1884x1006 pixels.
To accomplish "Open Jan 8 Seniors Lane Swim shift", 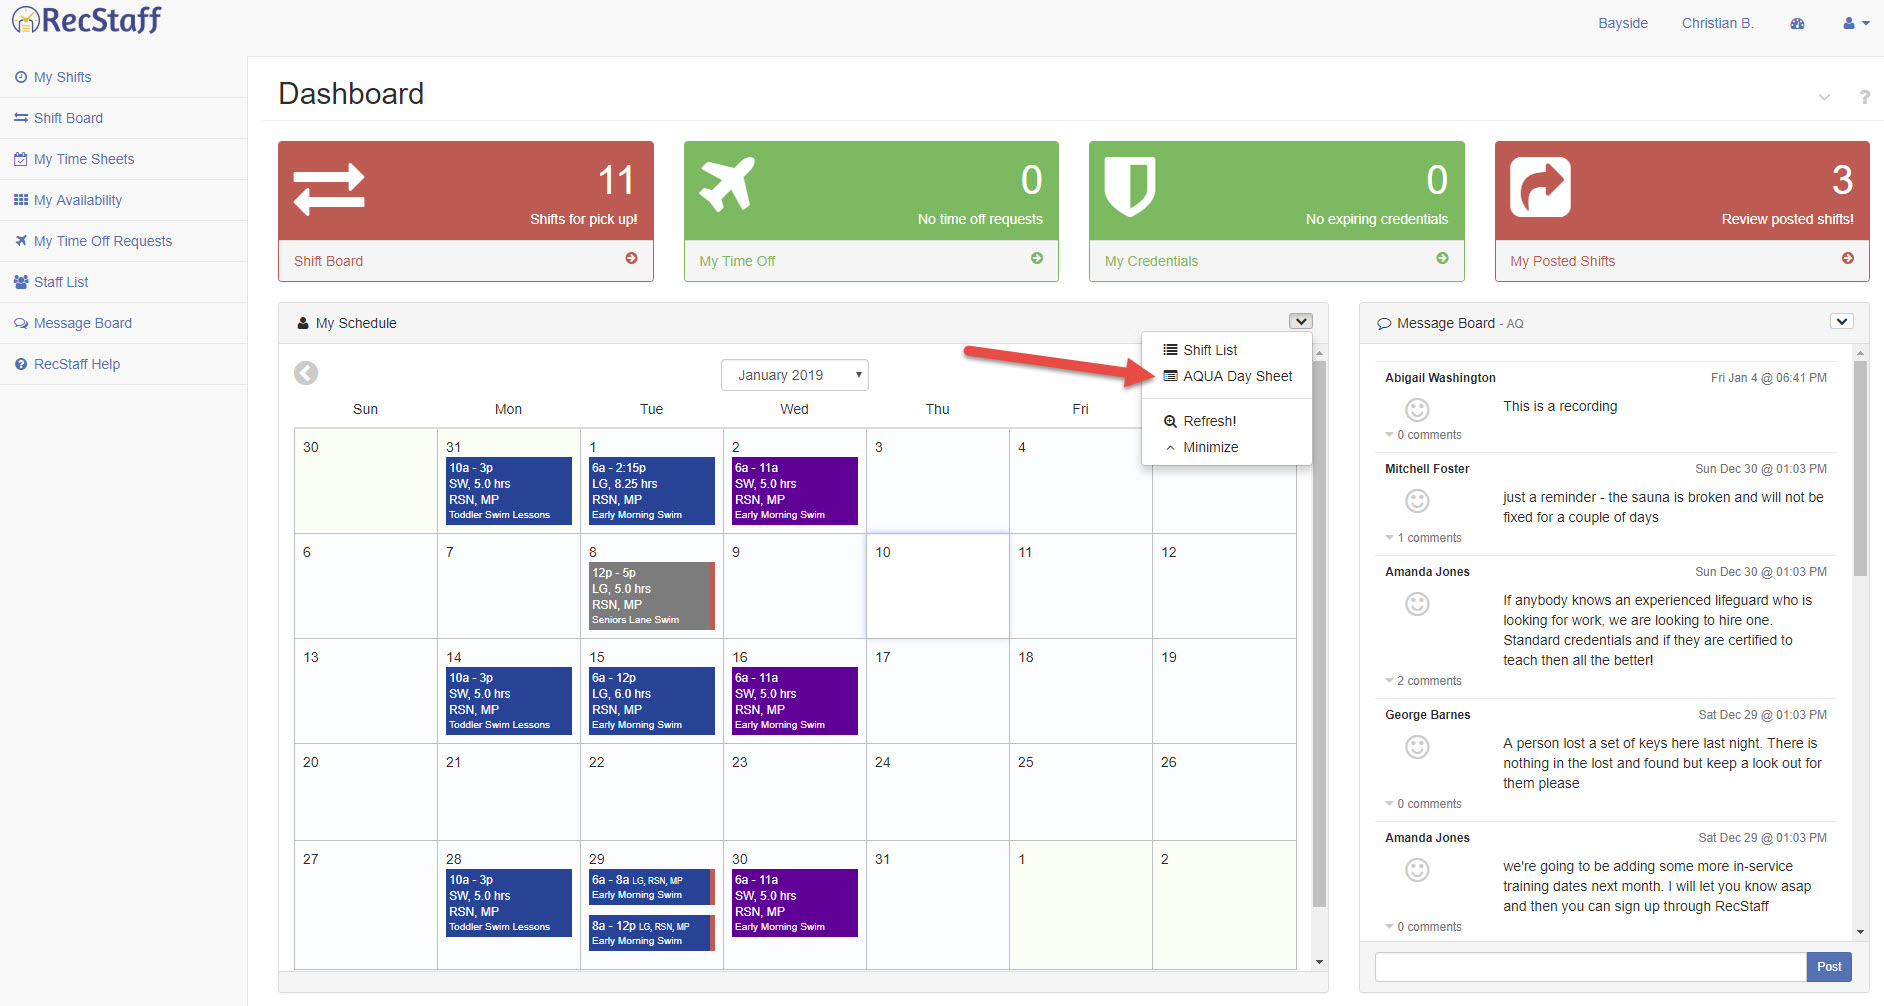I will click(652, 596).
